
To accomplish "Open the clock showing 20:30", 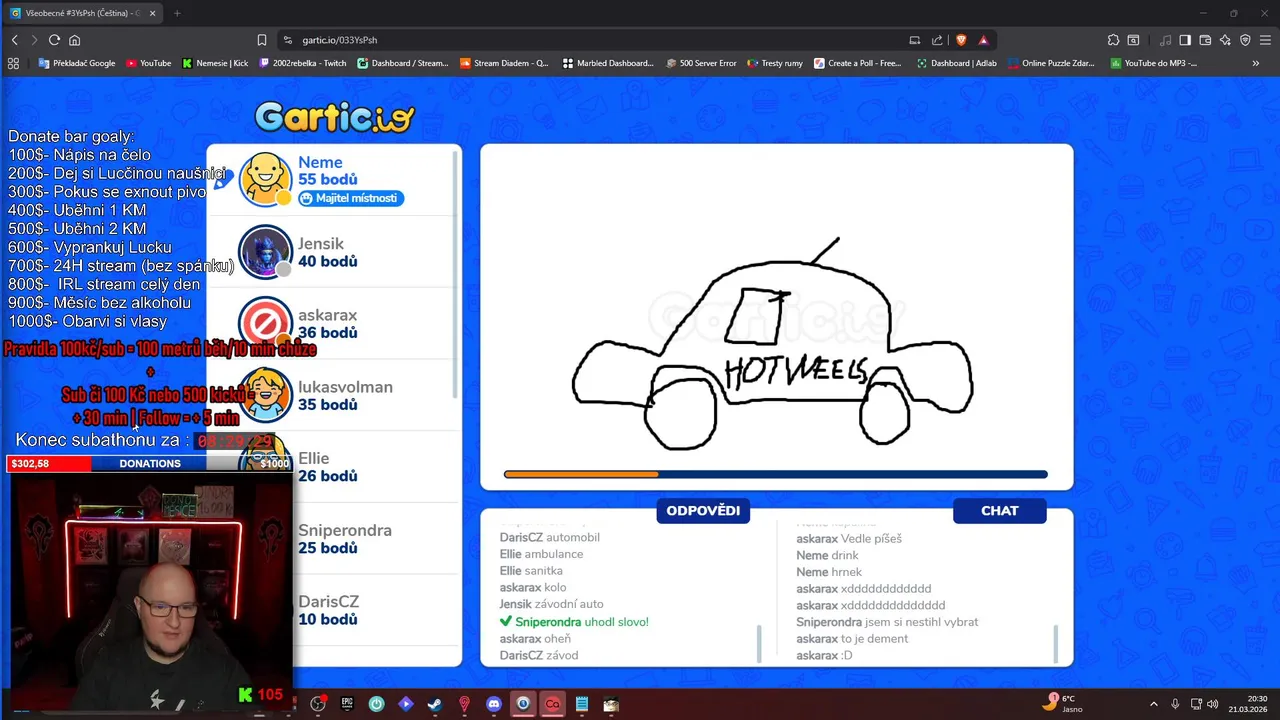I will (1248, 704).
